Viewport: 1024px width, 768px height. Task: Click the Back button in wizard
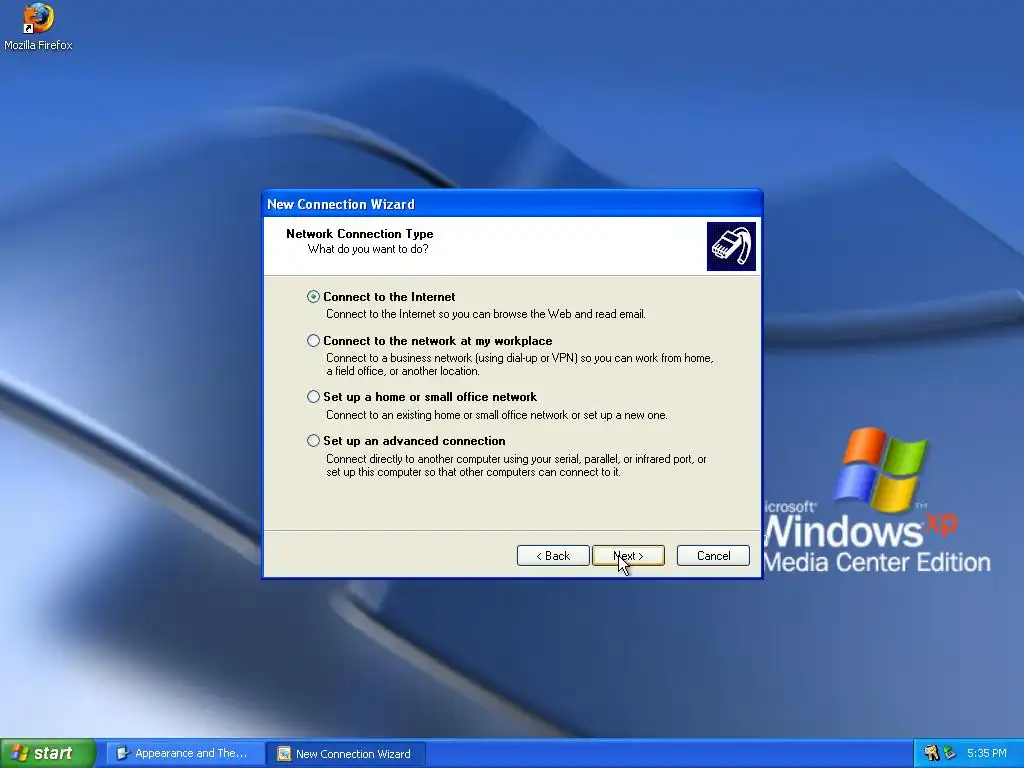(553, 556)
